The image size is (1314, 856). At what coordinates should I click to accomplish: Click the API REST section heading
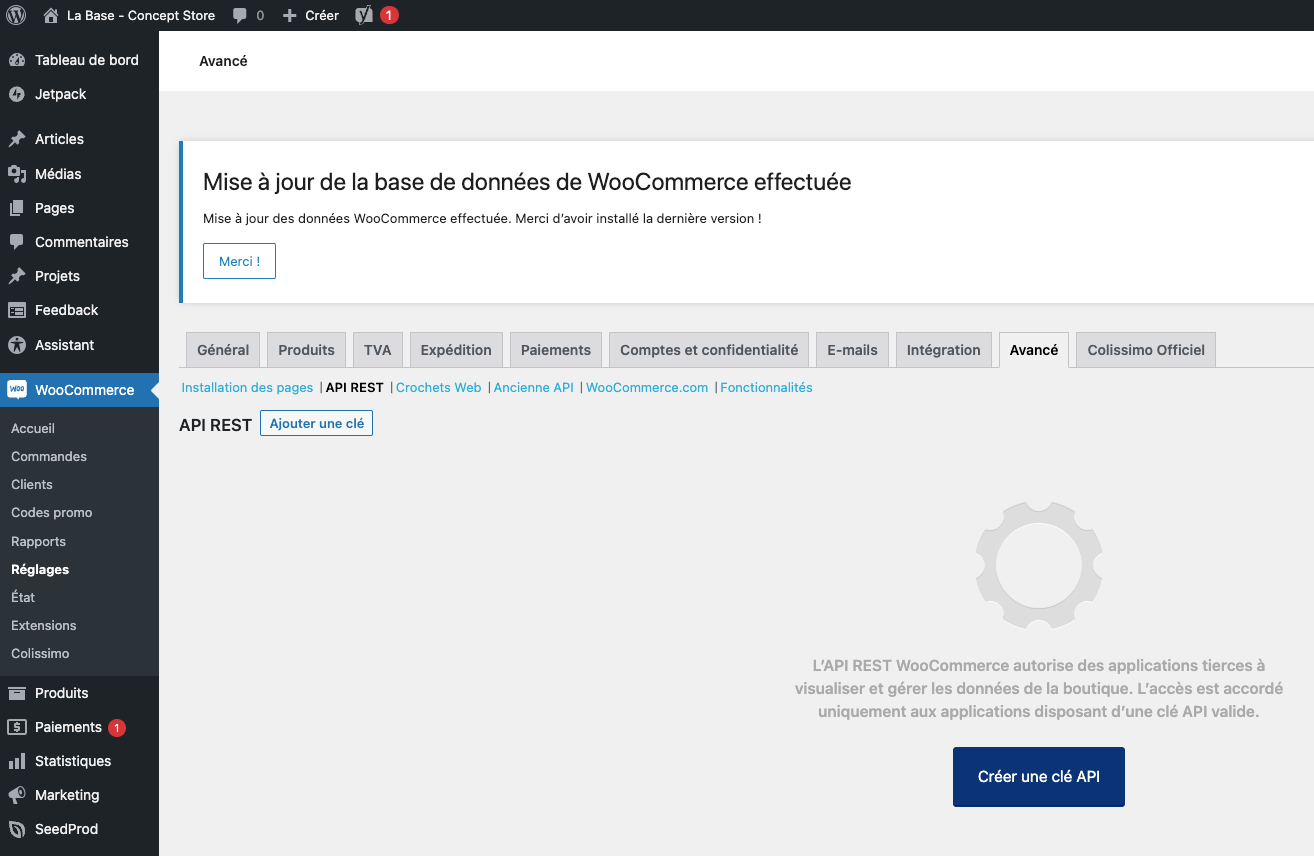click(215, 425)
